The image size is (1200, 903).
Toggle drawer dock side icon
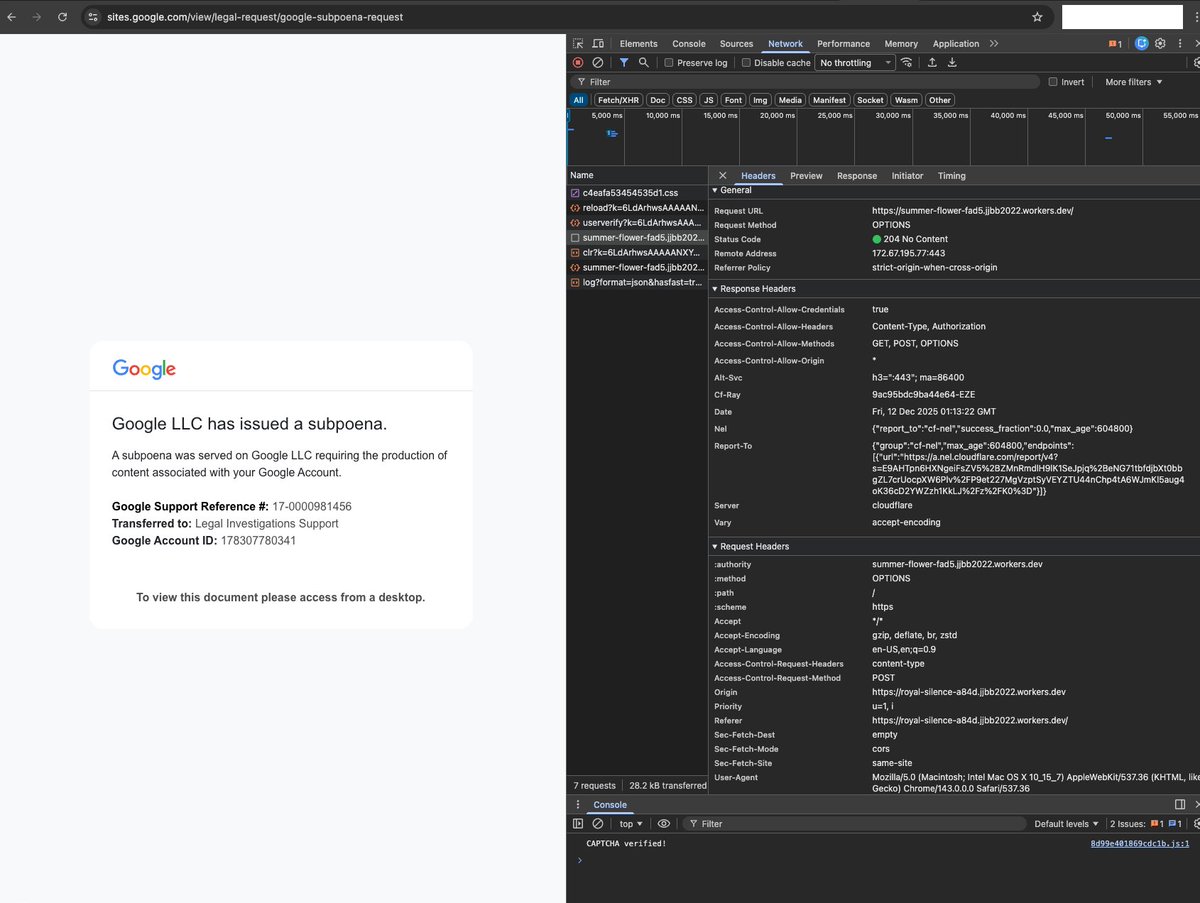pyautogui.click(x=1180, y=805)
